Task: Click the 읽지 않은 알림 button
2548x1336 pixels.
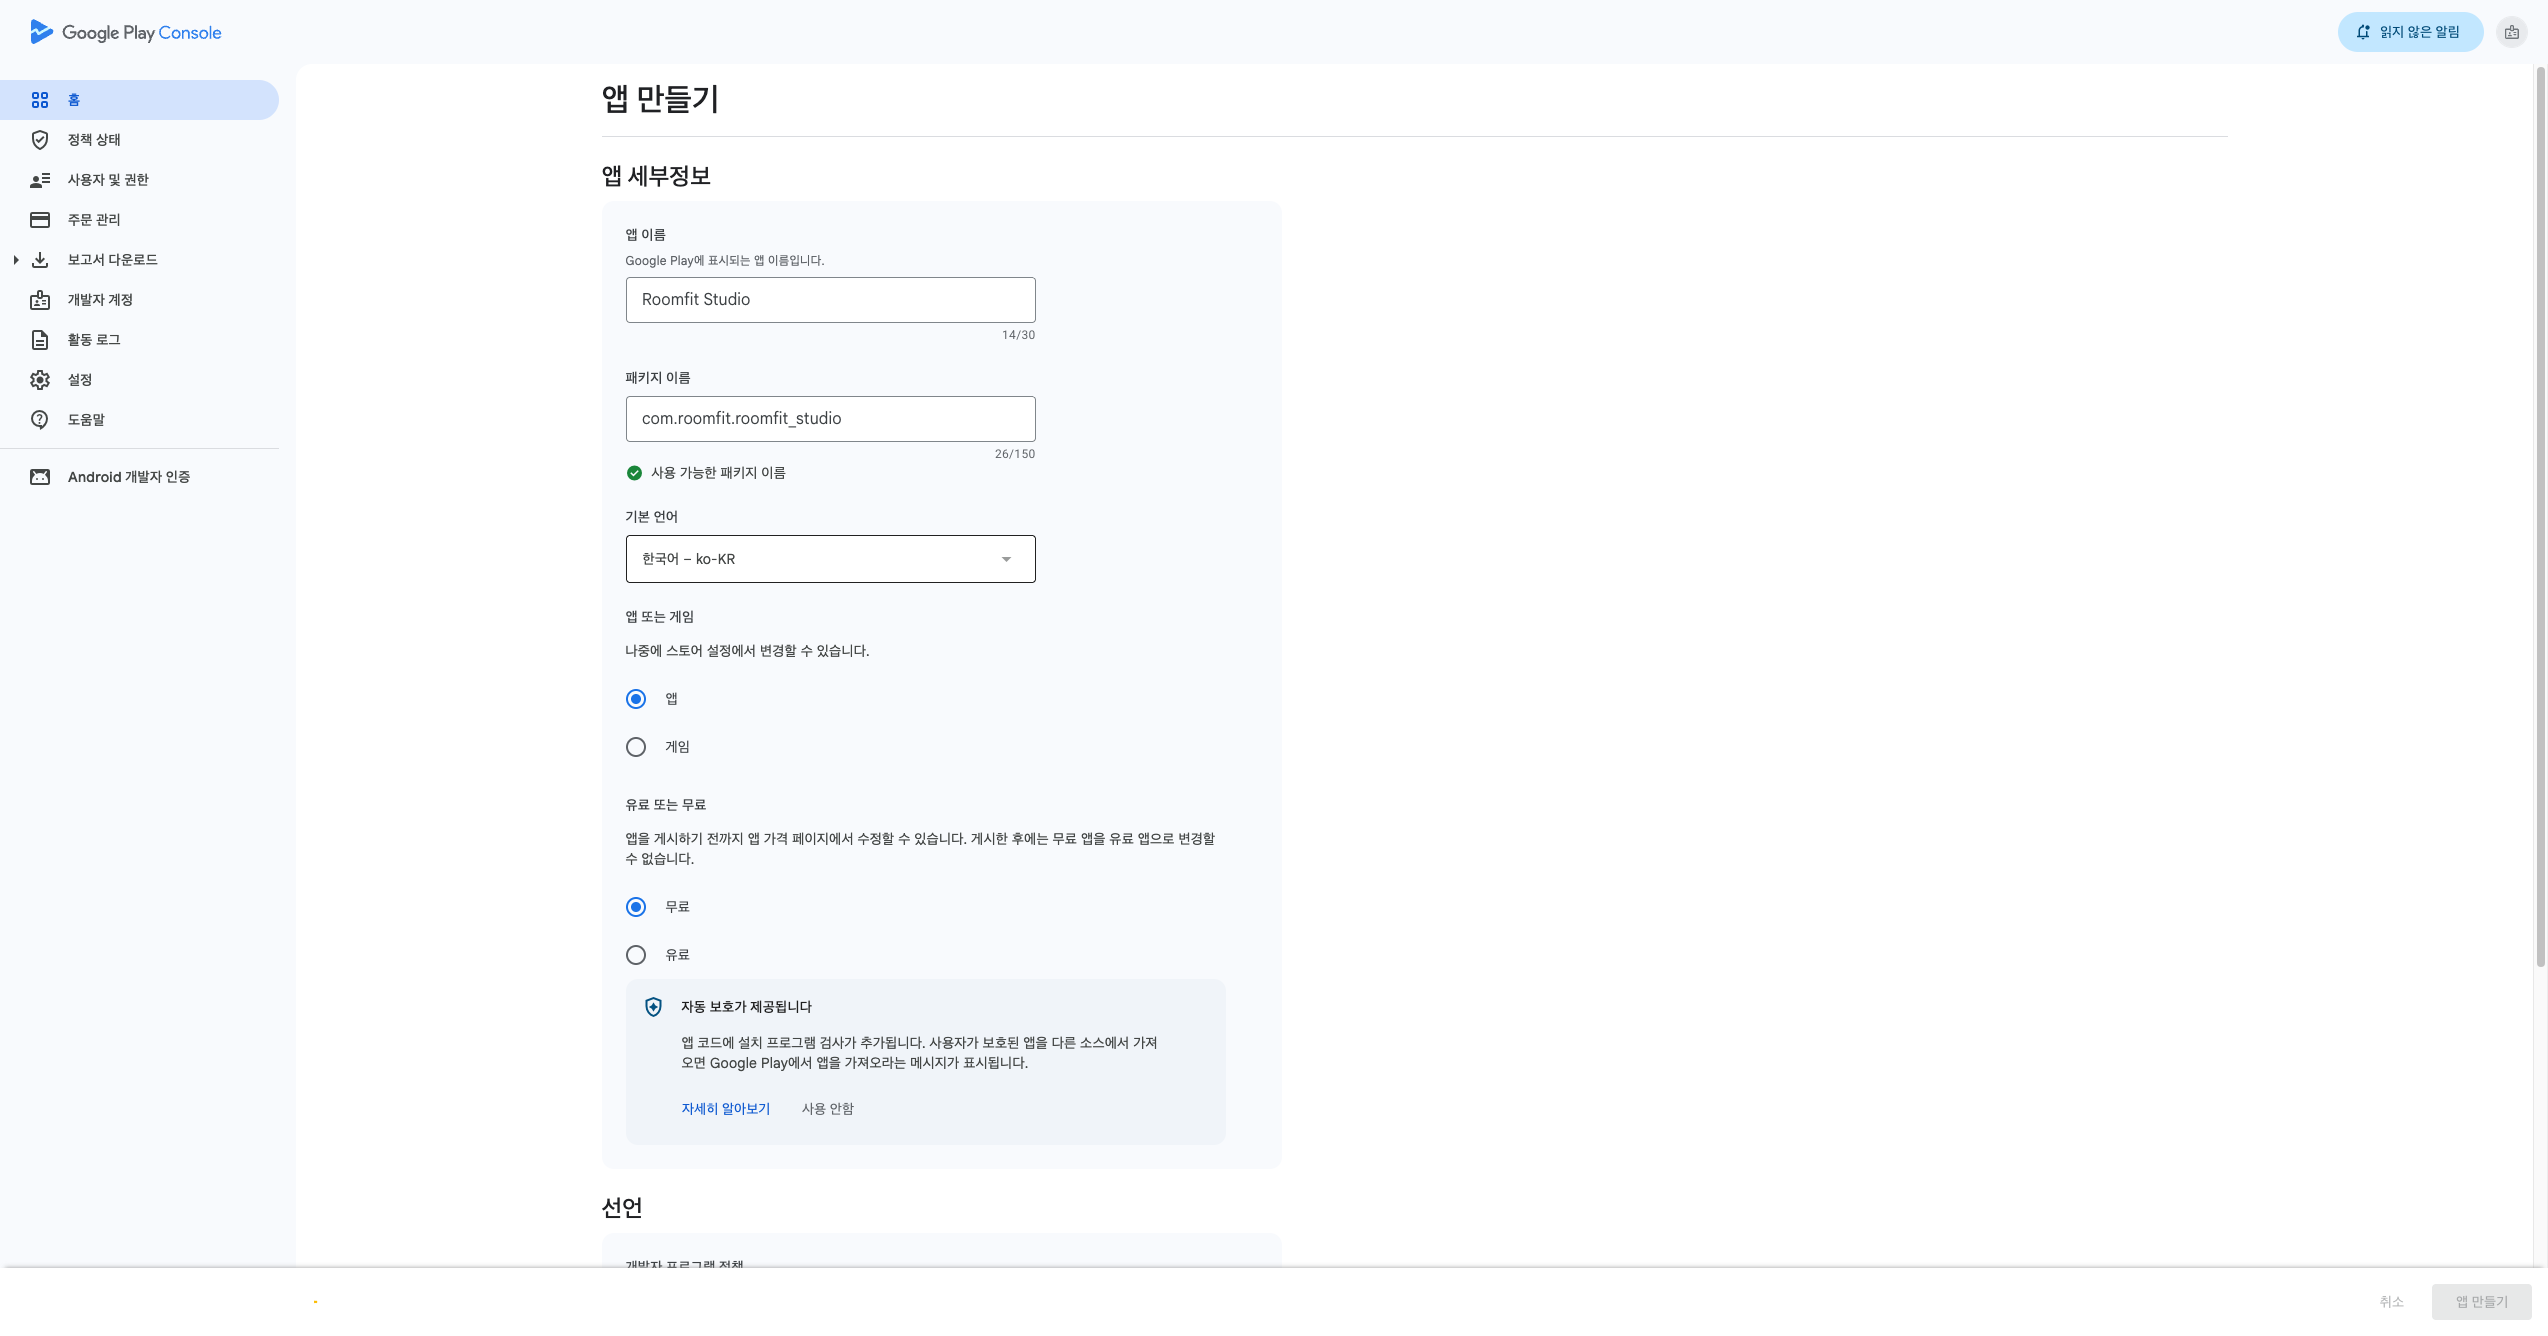Action: point(2409,32)
